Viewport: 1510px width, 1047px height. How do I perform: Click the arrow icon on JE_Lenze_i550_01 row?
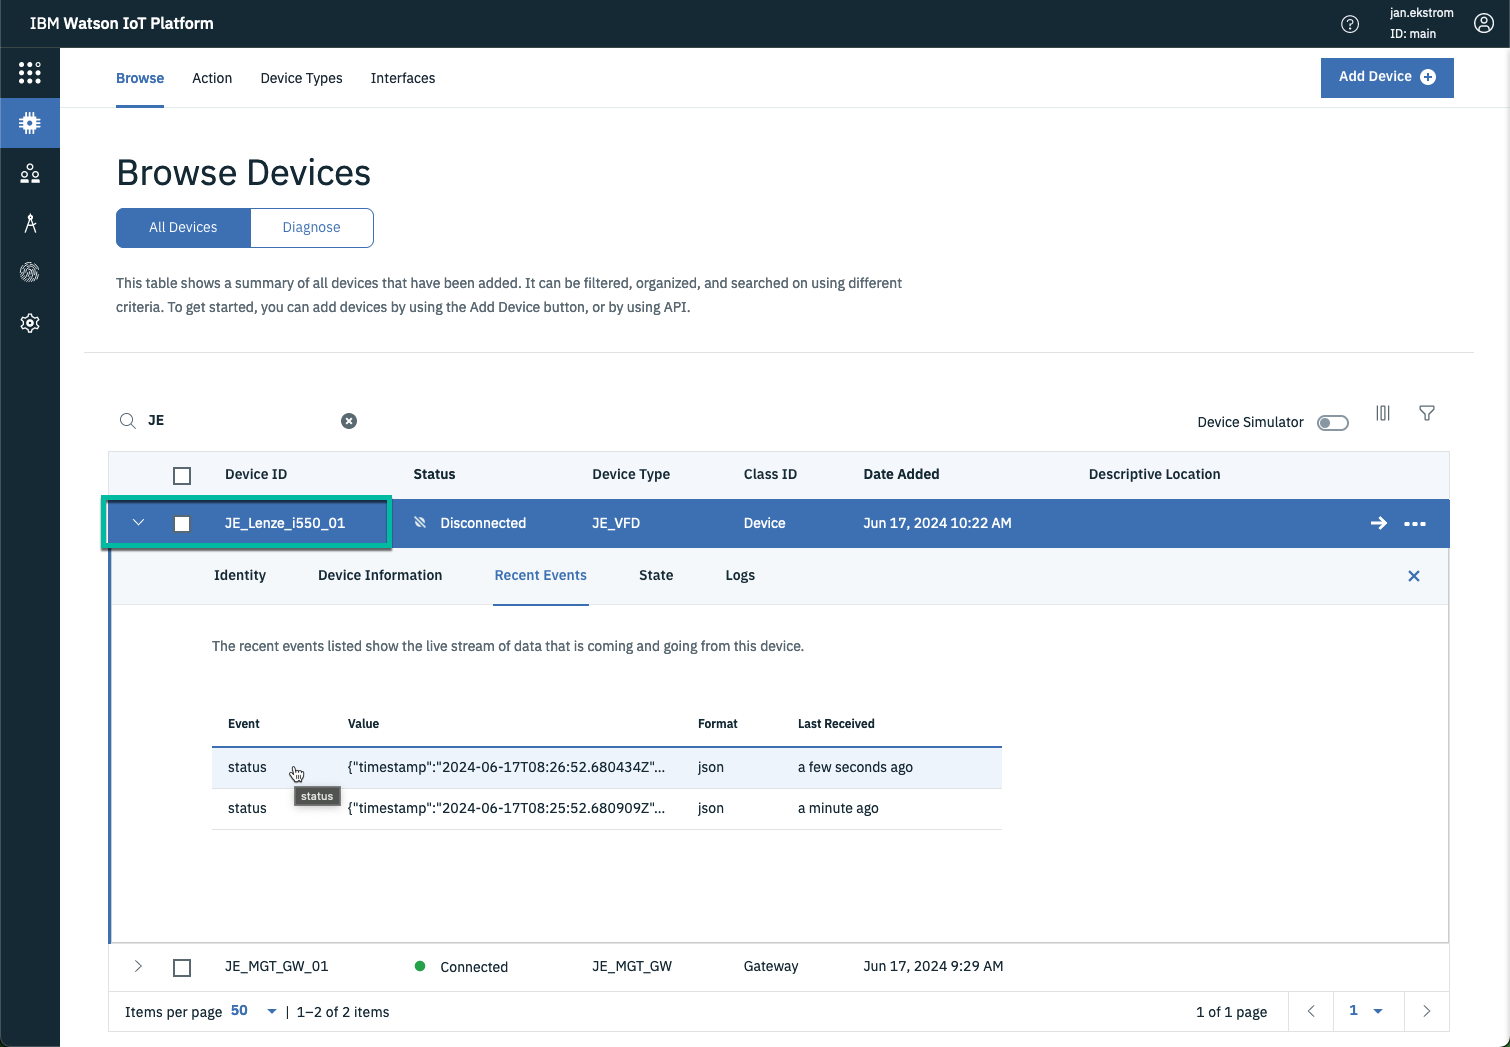coord(1379,523)
